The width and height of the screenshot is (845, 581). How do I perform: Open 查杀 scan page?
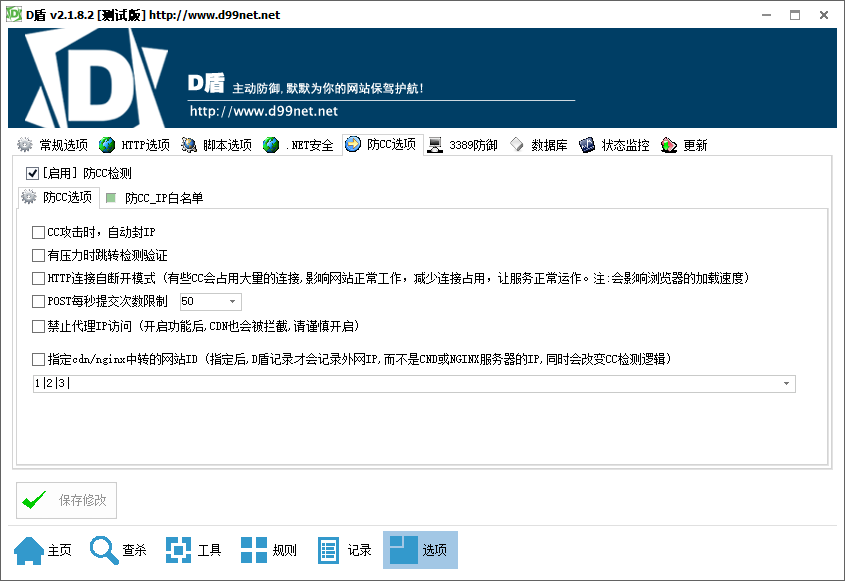(119, 550)
